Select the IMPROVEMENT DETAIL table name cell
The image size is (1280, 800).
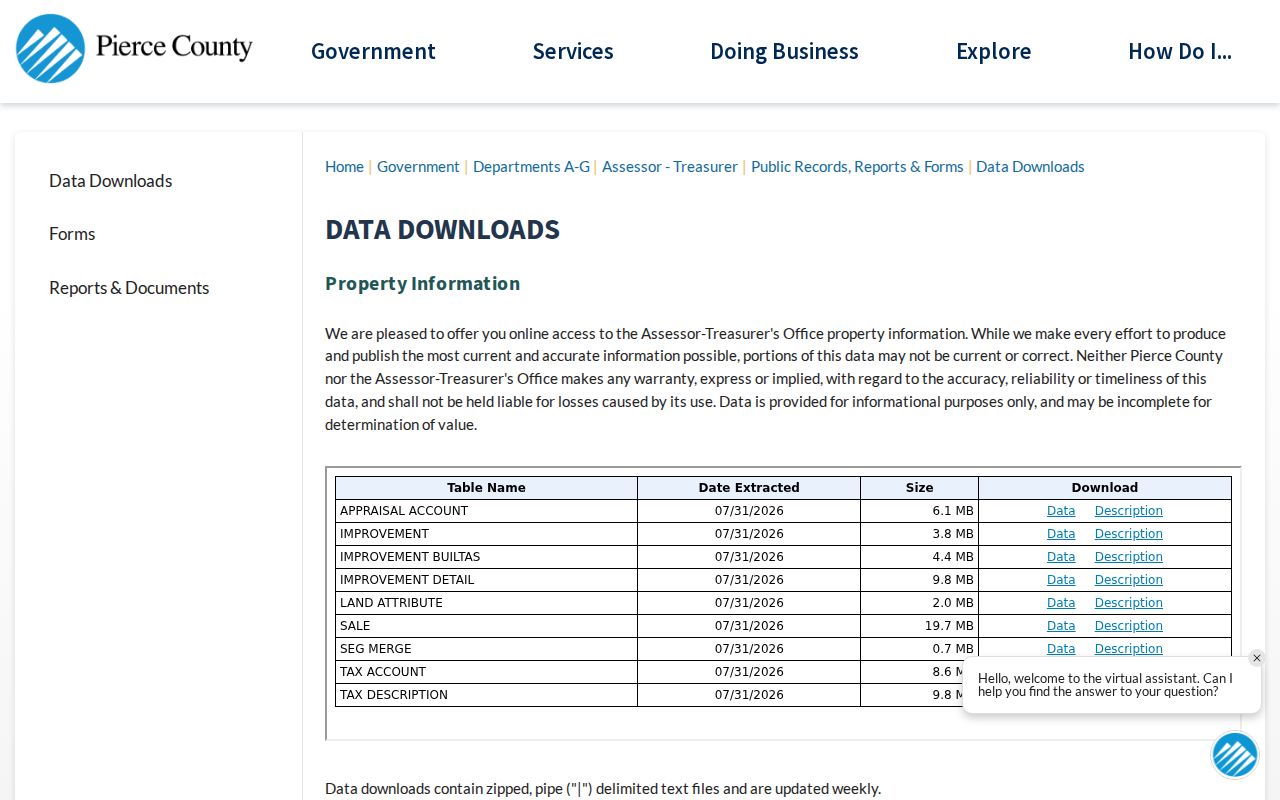coord(486,580)
